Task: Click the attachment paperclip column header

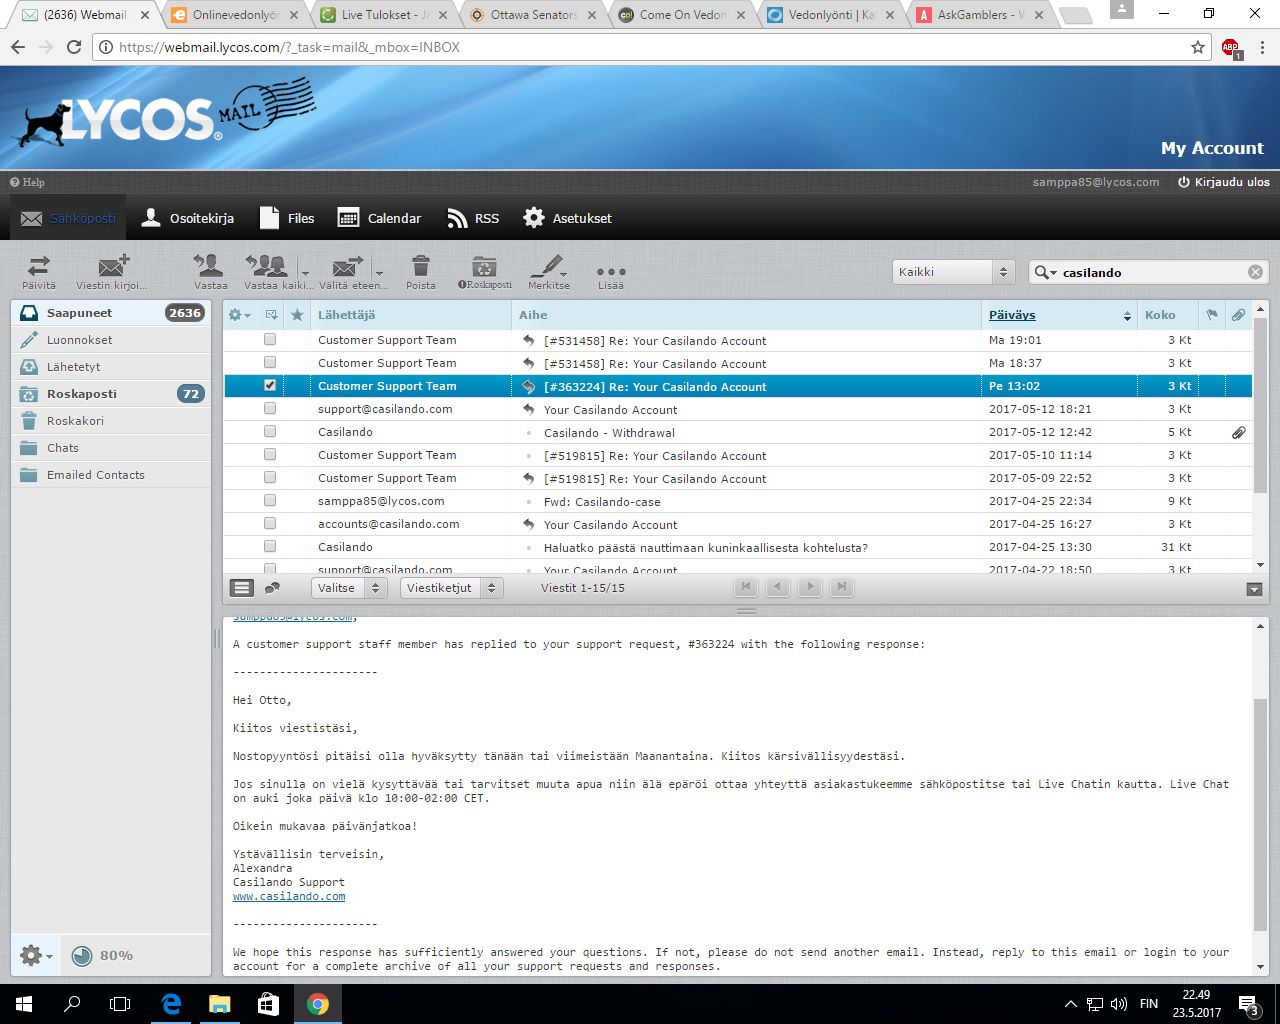Action: [1238, 315]
